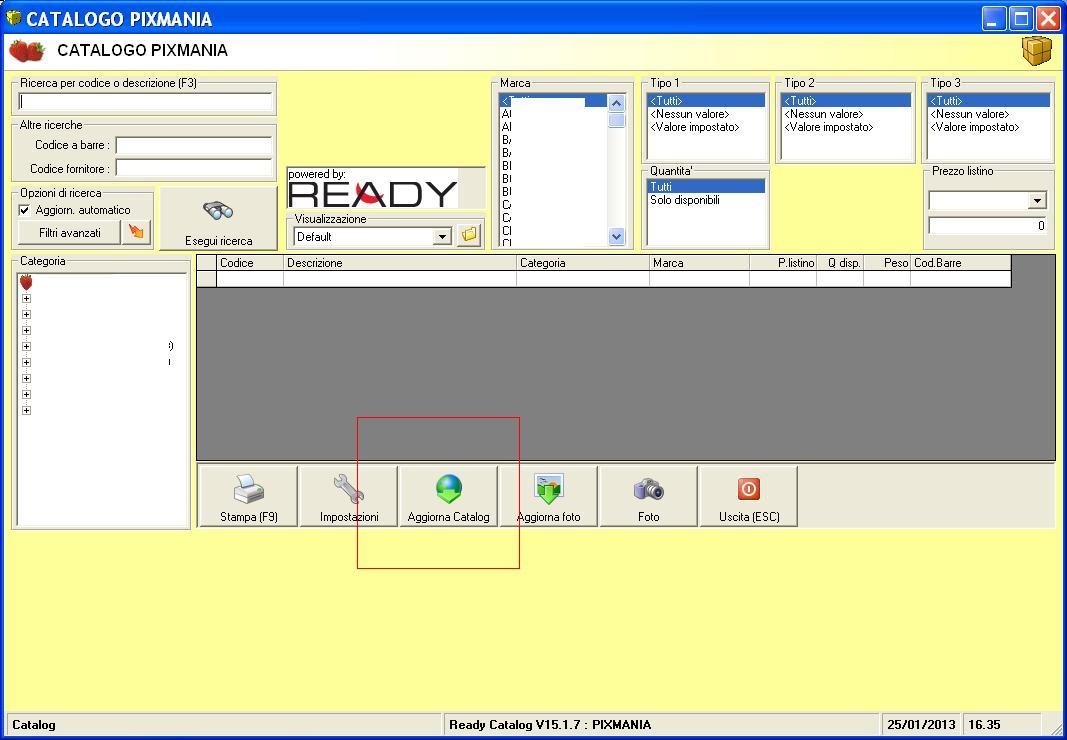Select <Tutti> in Tipo 3 list

pyautogui.click(x=989, y=101)
